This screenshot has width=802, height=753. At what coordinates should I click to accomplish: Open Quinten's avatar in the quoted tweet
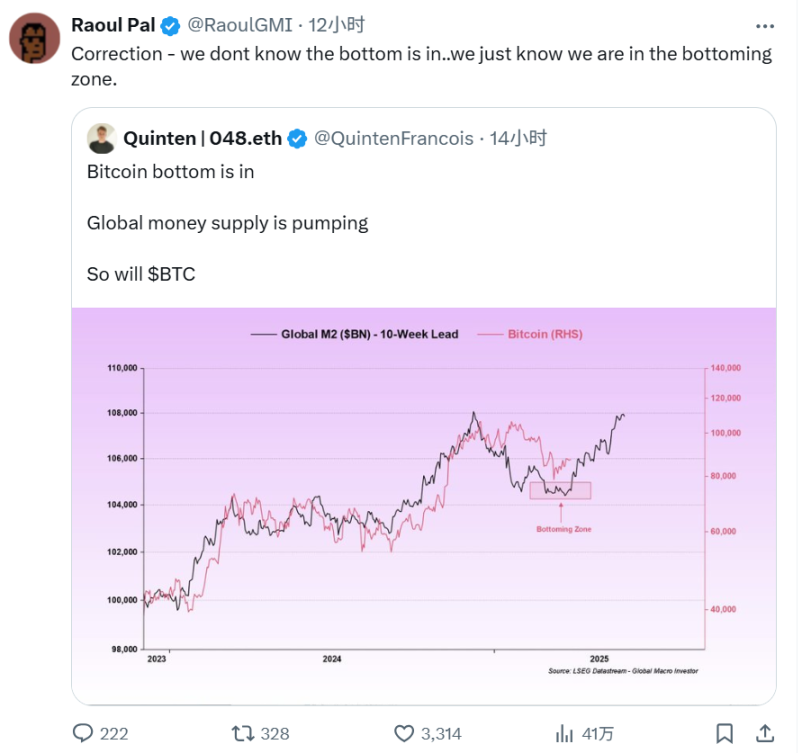pyautogui.click(x=101, y=137)
